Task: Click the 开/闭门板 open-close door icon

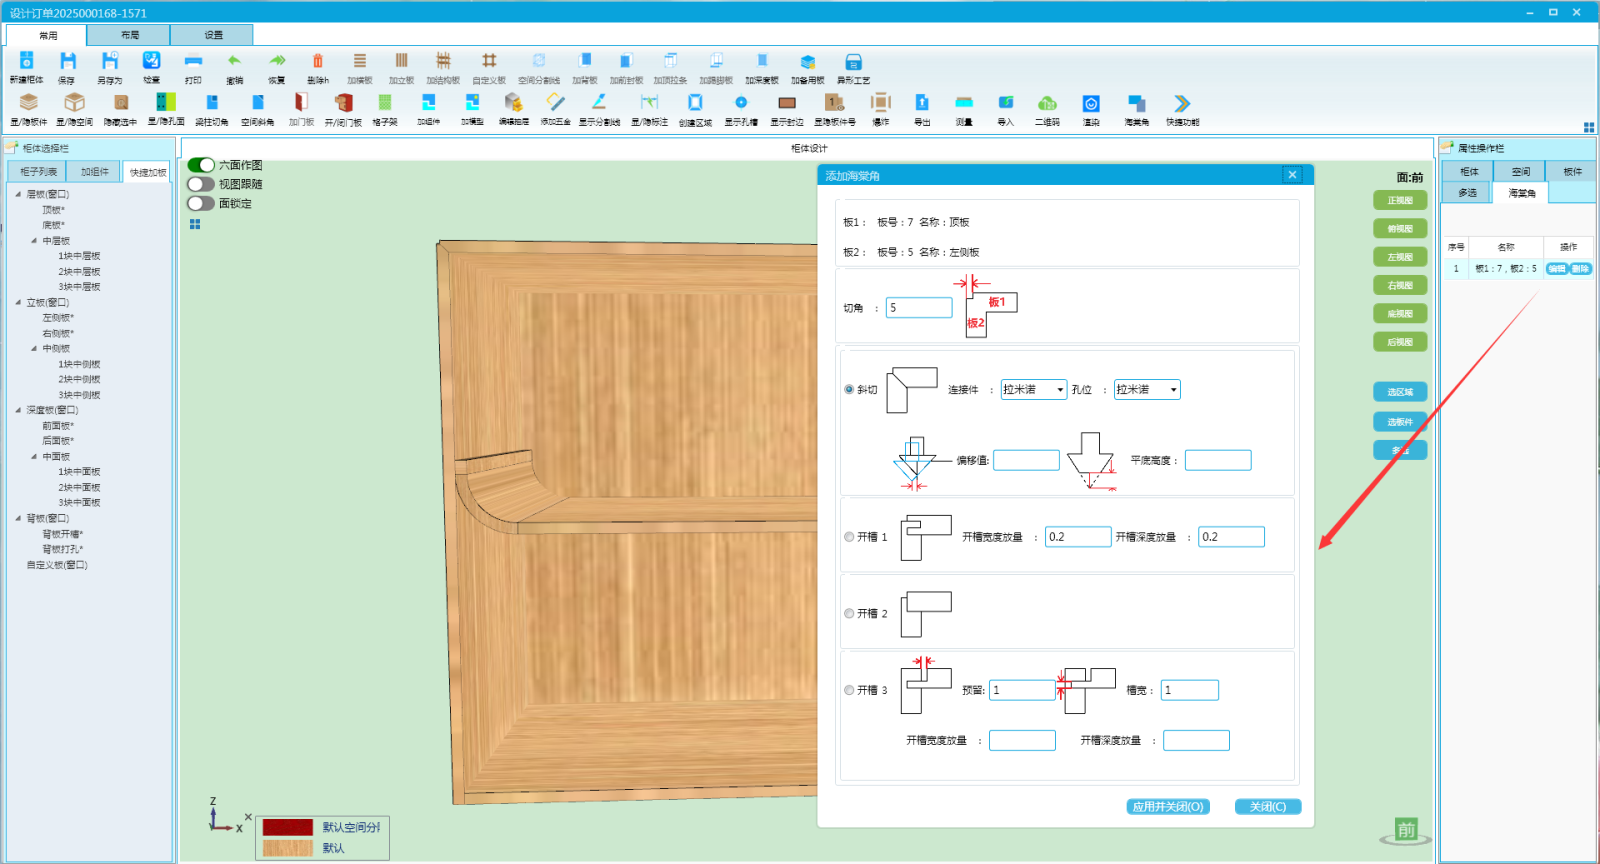Action: (343, 102)
